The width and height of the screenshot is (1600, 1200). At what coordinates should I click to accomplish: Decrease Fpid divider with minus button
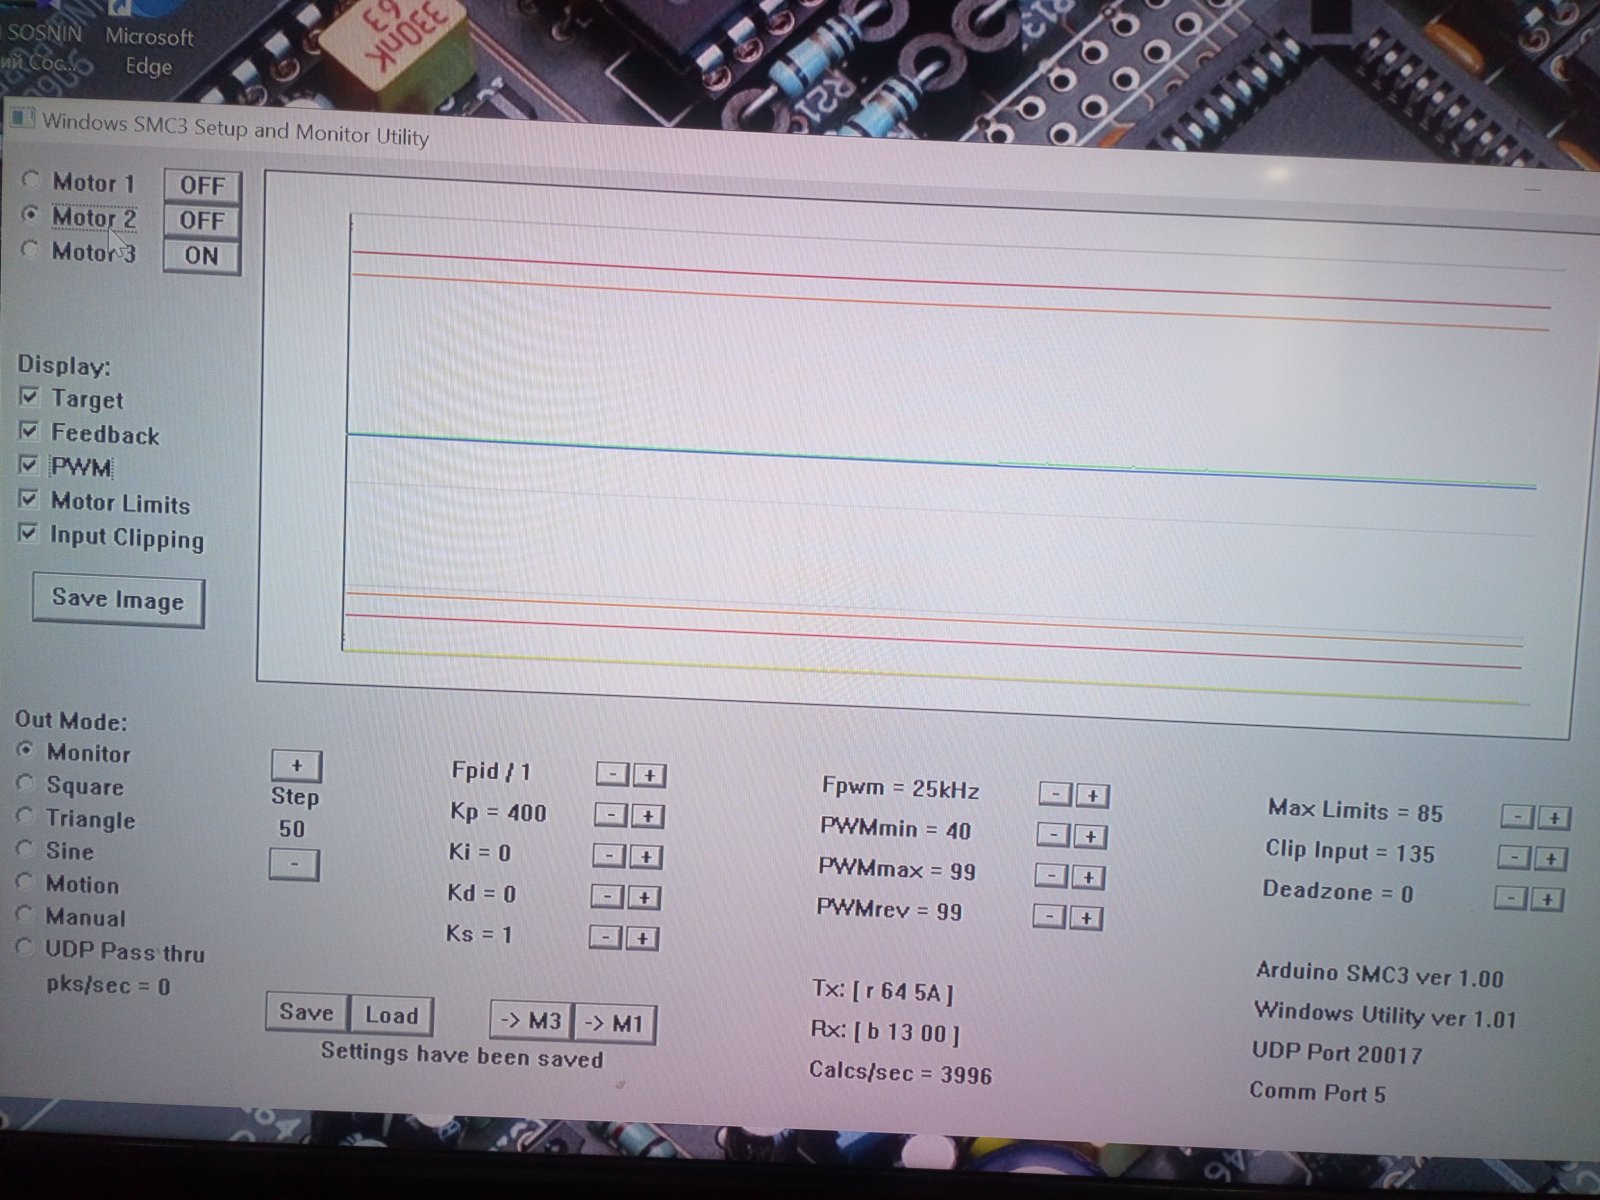[x=612, y=775]
